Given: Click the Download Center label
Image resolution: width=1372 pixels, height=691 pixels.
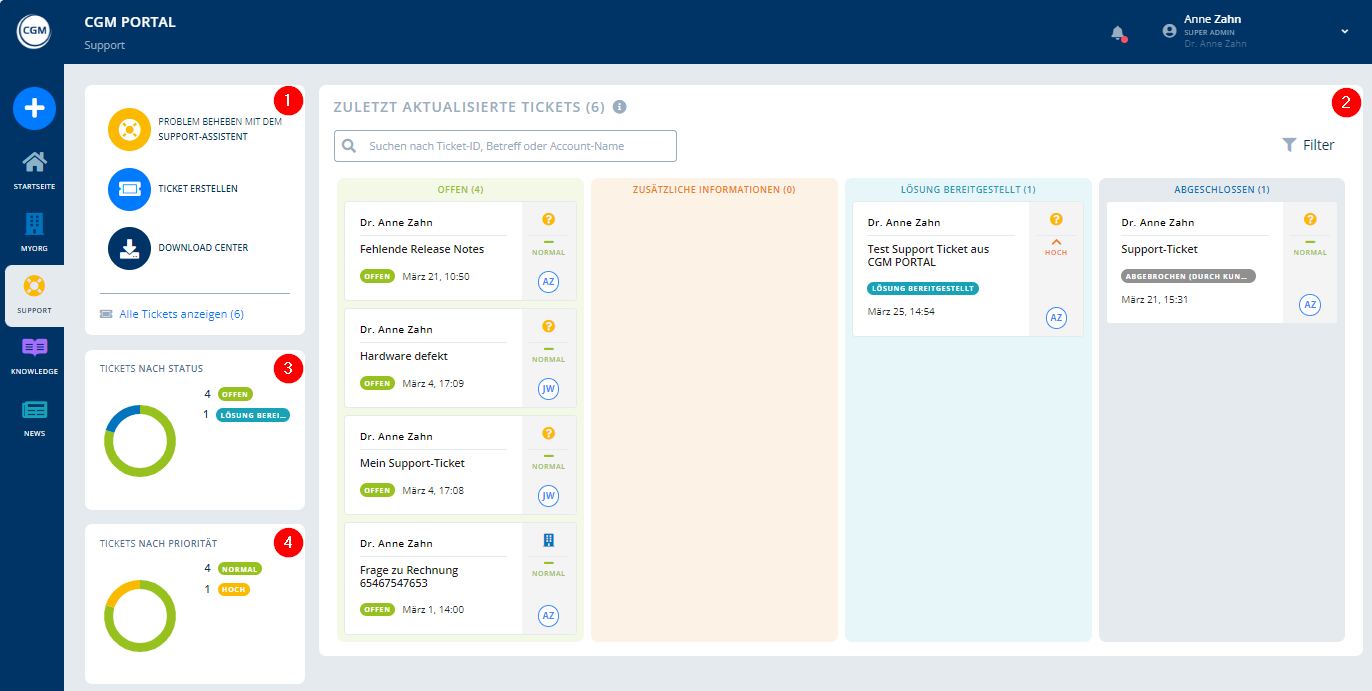Looking at the screenshot, I should [203, 248].
